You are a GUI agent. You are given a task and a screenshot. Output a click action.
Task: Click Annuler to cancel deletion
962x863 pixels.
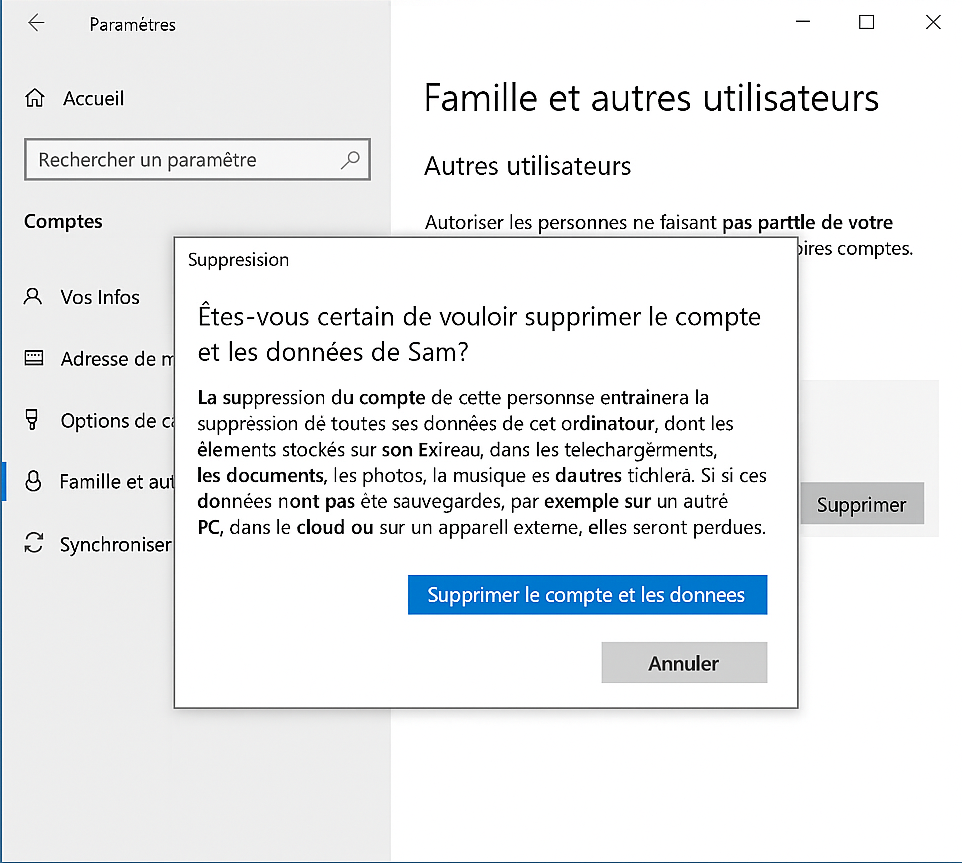tap(684, 662)
